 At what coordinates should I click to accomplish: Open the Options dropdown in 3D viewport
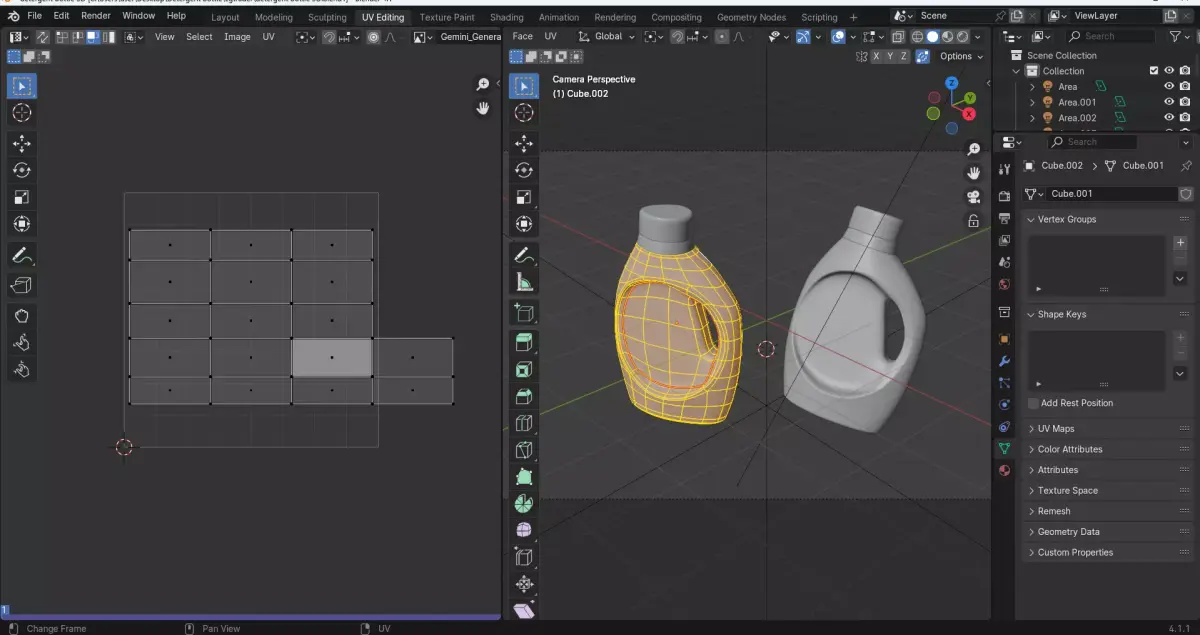point(961,56)
